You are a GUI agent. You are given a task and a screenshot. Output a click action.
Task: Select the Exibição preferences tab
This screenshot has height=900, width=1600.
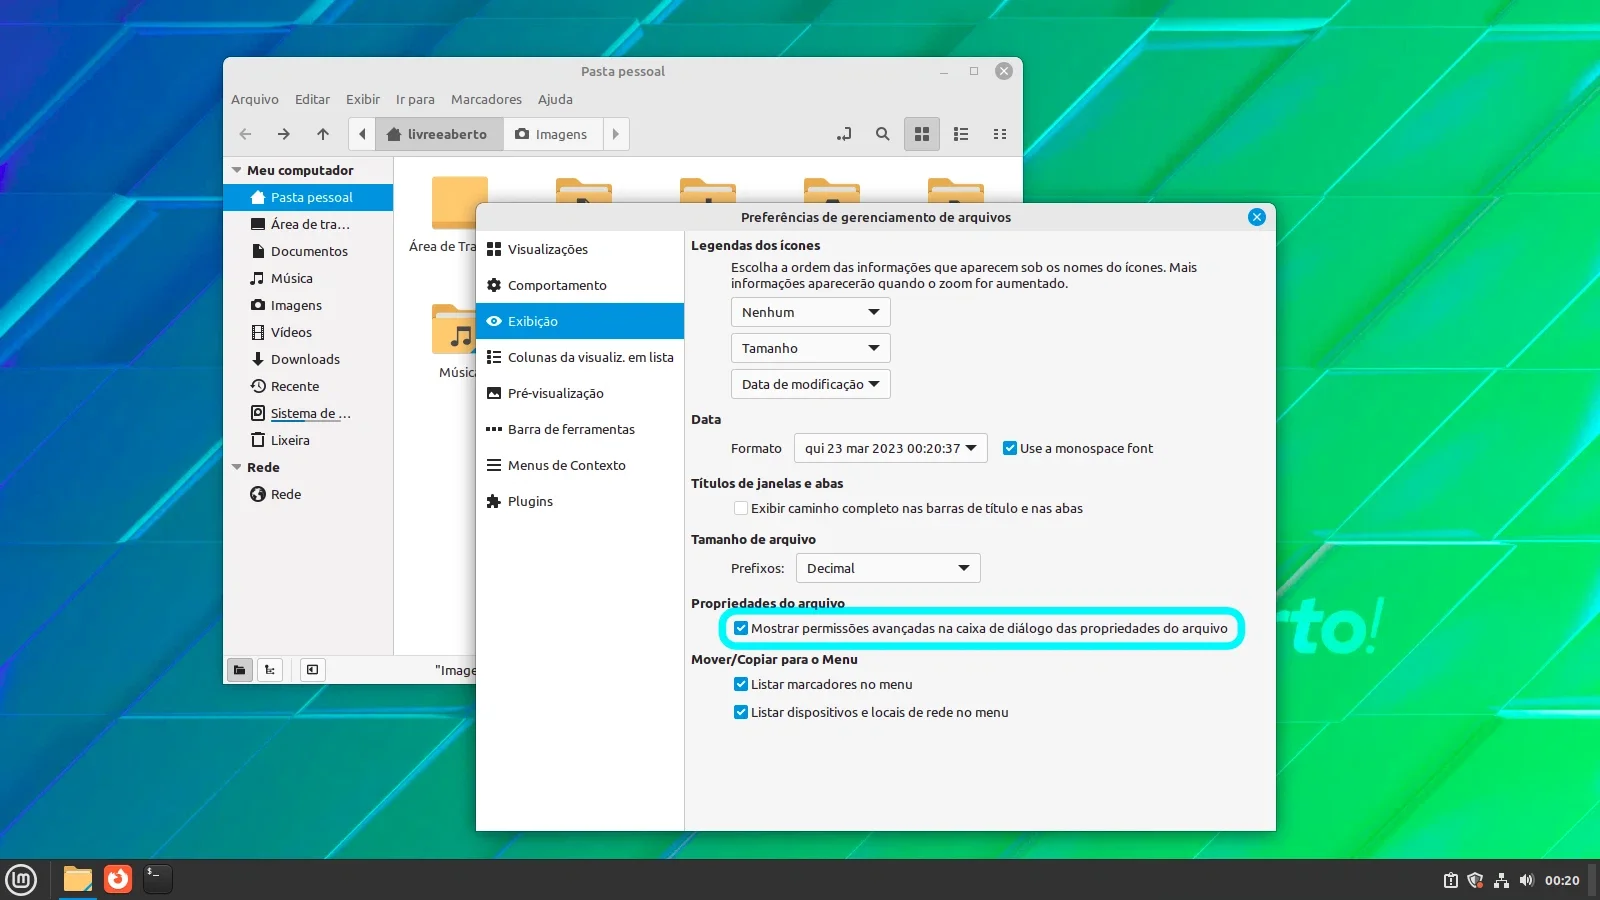[580, 321]
